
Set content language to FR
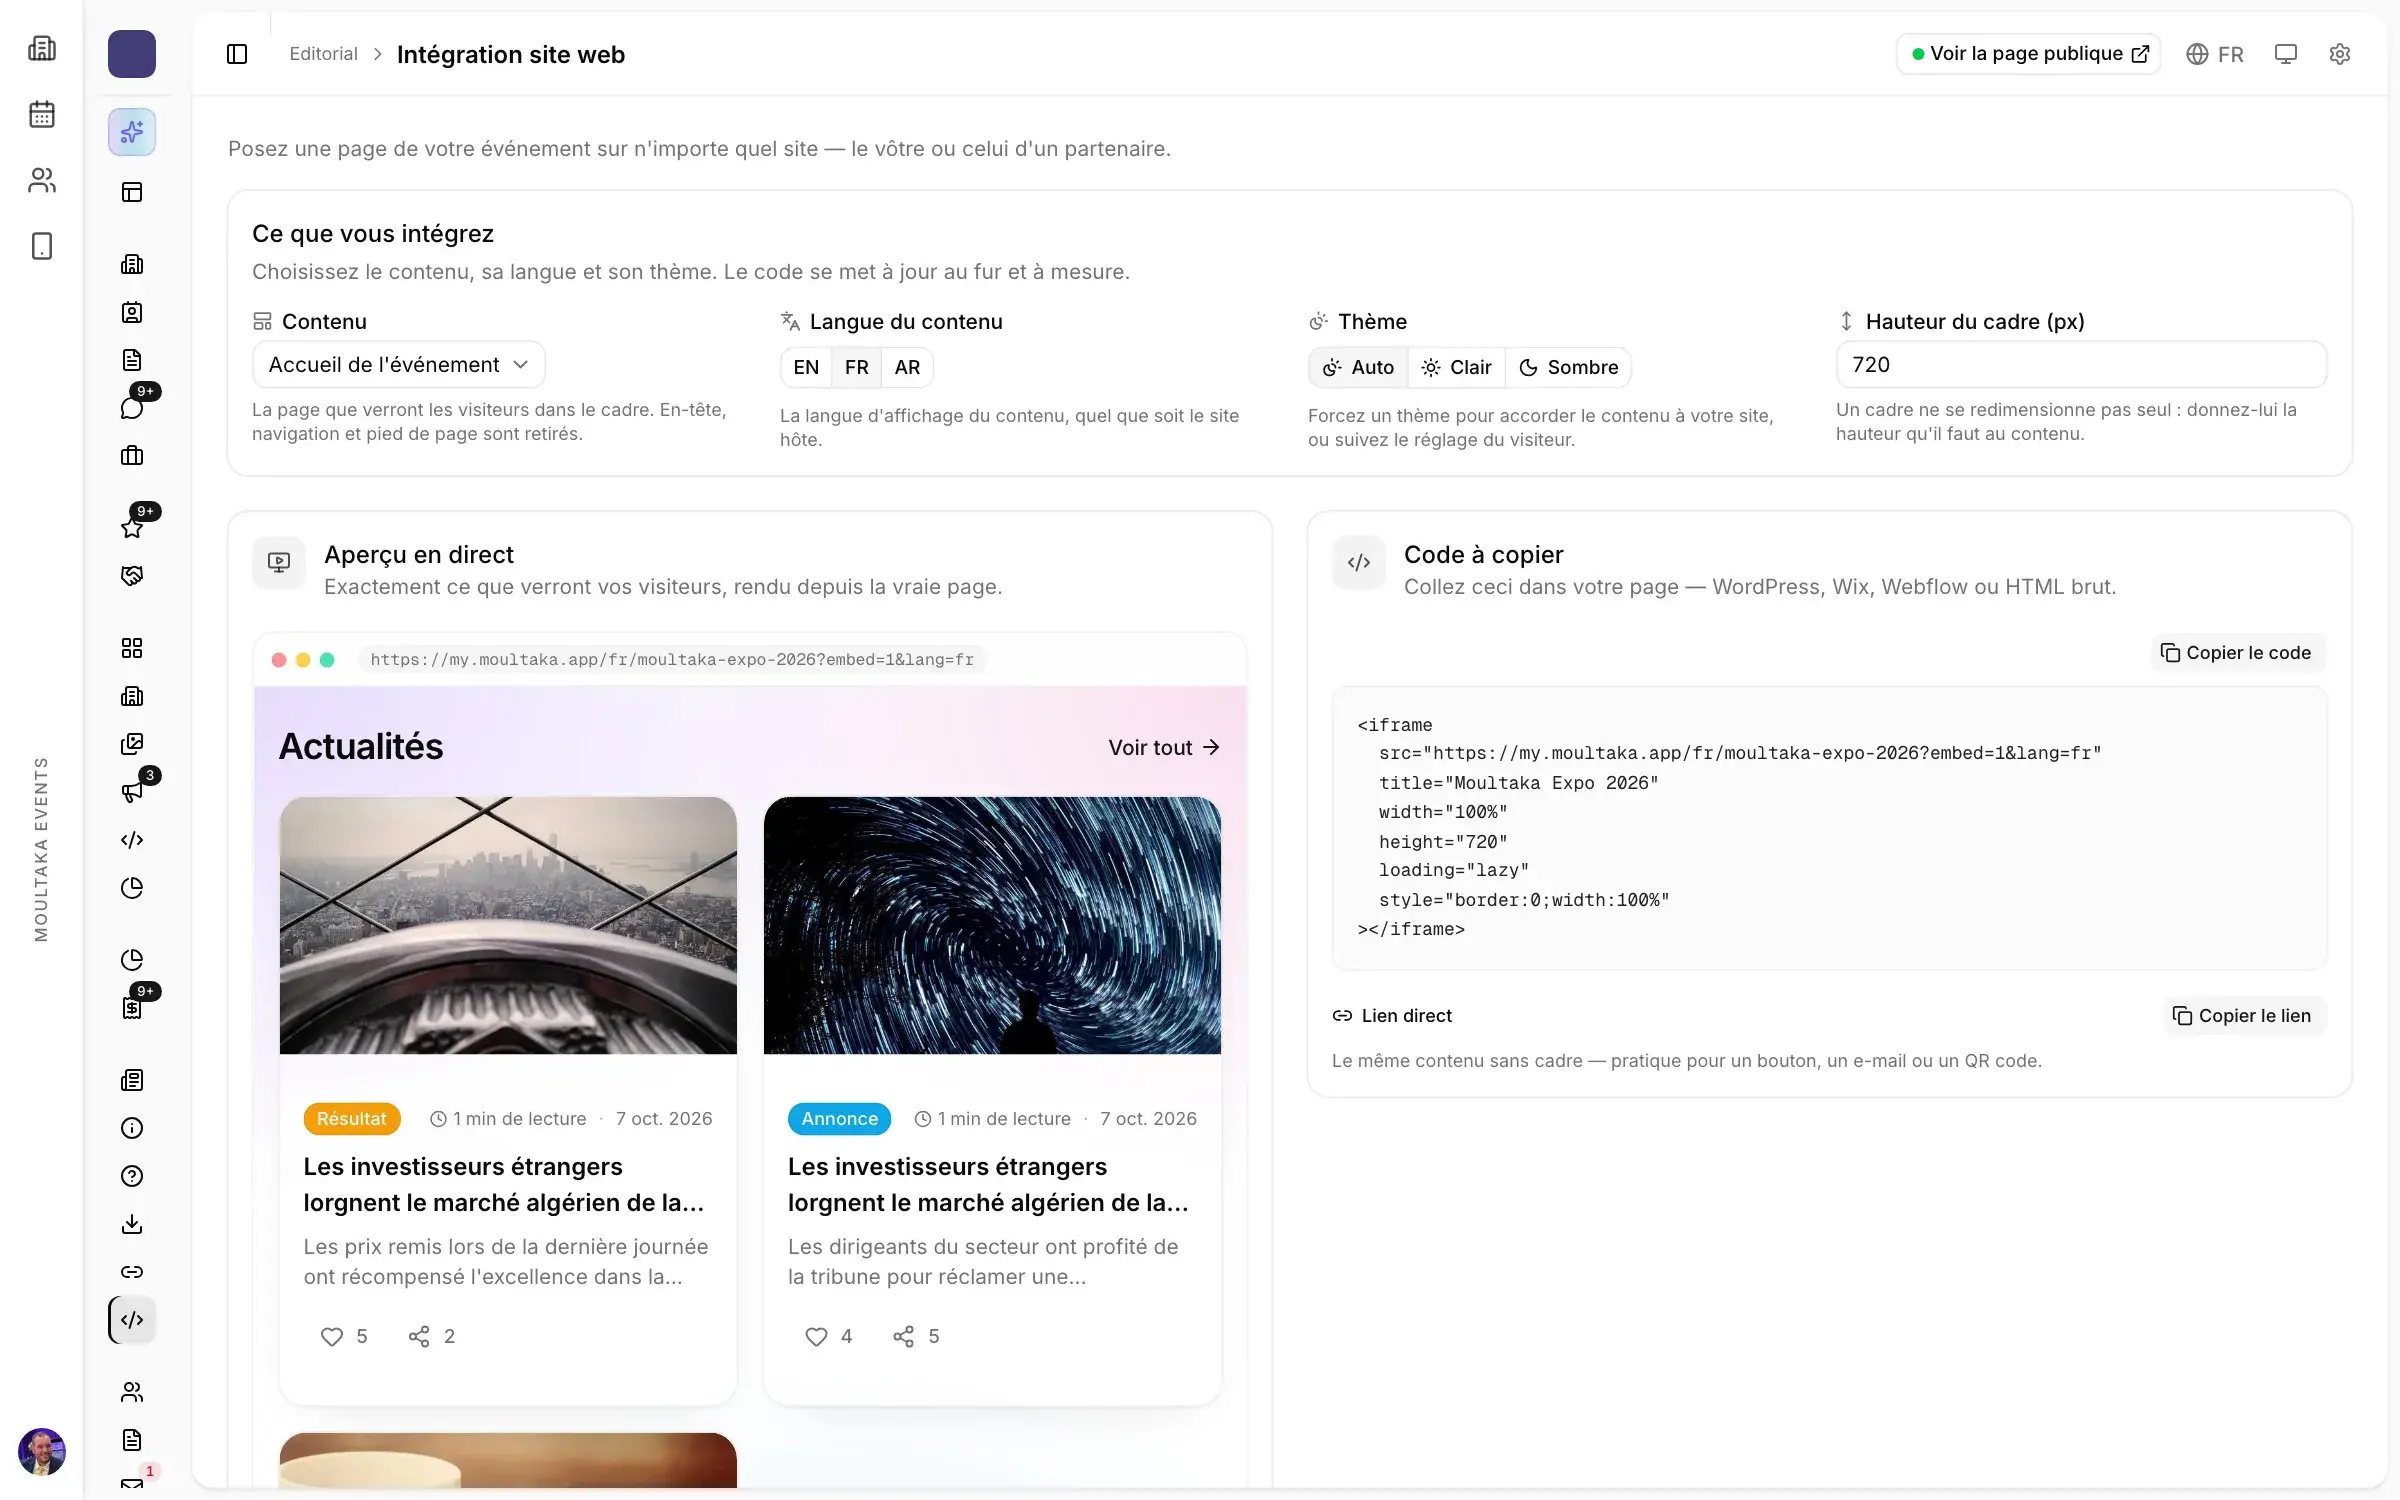857,368
